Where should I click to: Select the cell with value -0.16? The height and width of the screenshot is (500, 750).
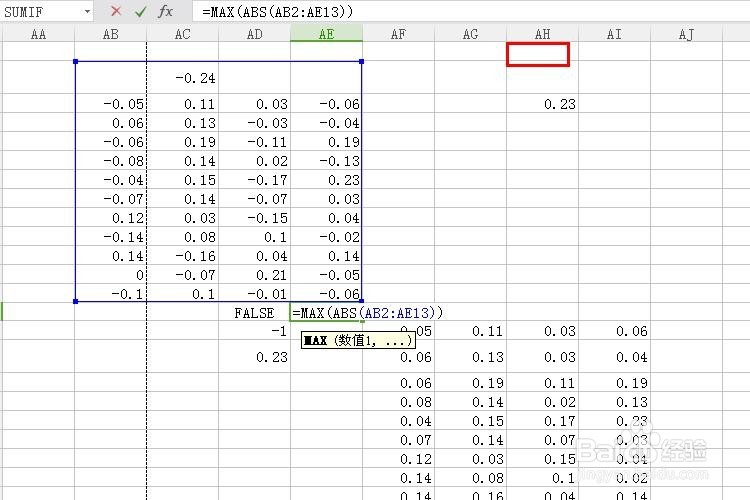pyautogui.click(x=183, y=256)
